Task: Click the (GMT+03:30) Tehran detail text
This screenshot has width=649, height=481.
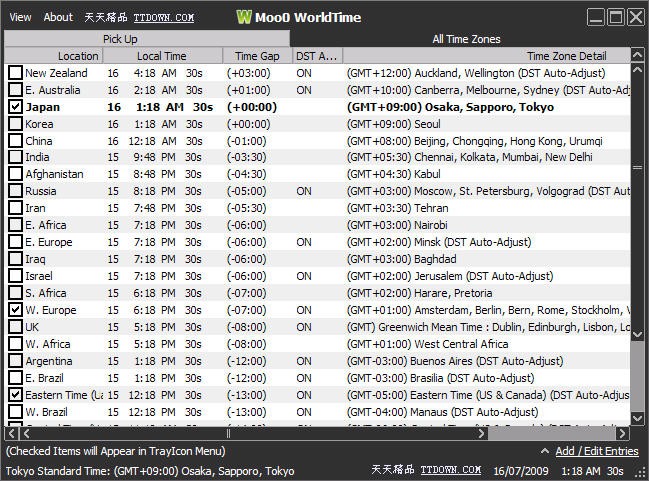Action: 397,208
